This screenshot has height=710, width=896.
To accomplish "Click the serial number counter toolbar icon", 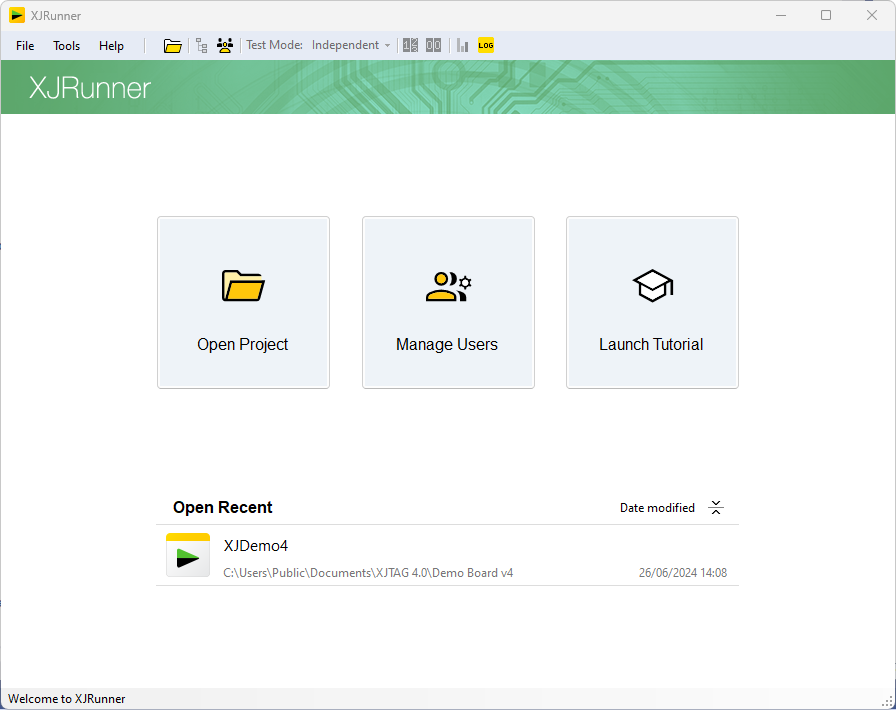I will (x=410, y=45).
